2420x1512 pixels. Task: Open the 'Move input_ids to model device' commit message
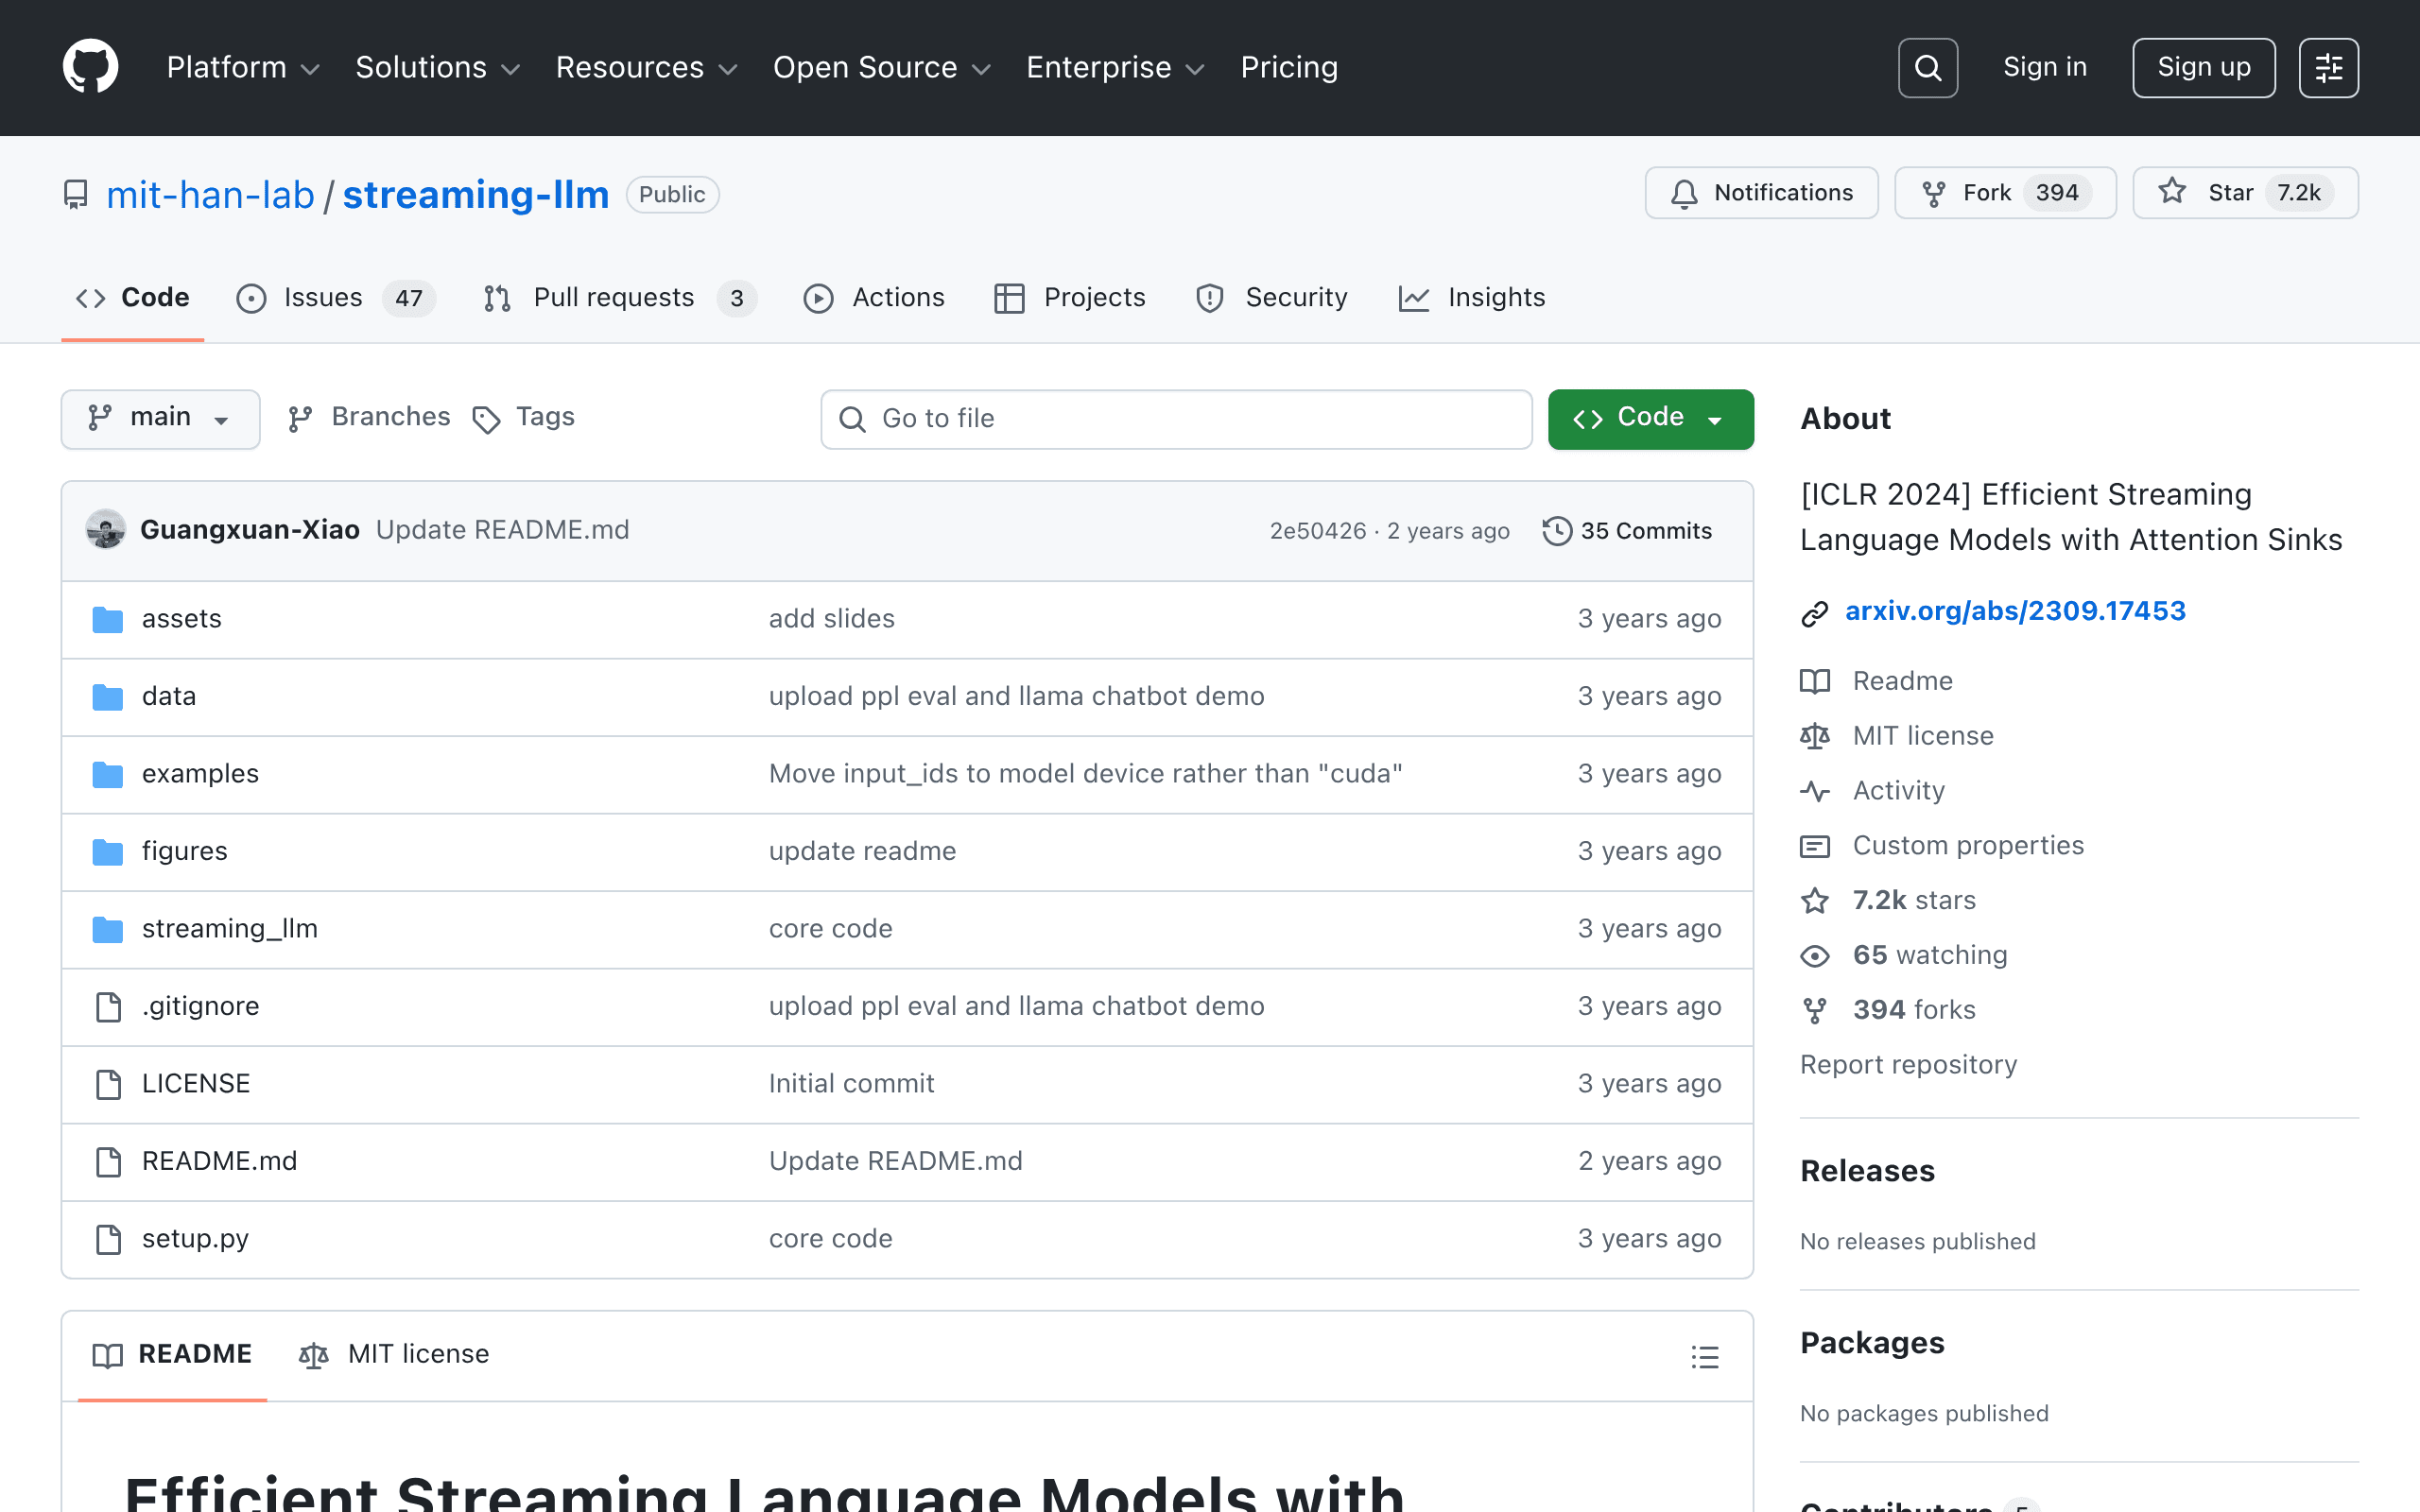click(1085, 774)
